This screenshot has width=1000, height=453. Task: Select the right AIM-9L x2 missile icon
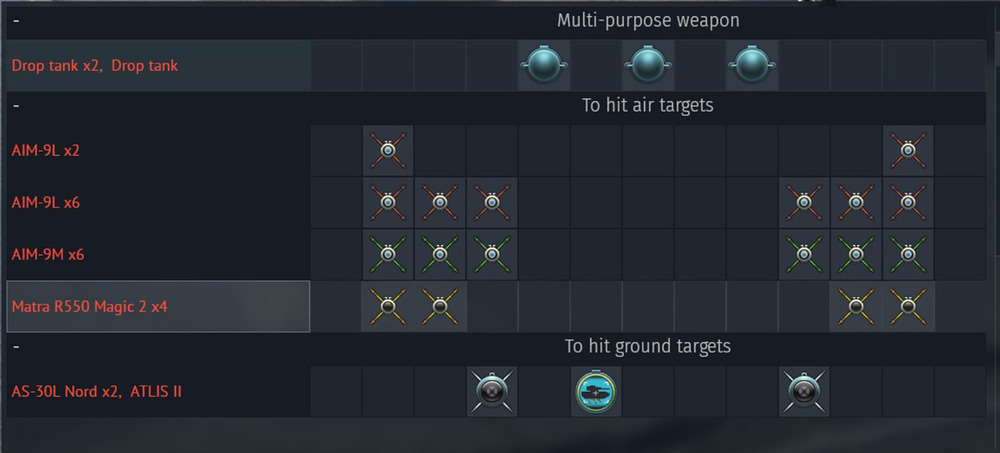(908, 151)
